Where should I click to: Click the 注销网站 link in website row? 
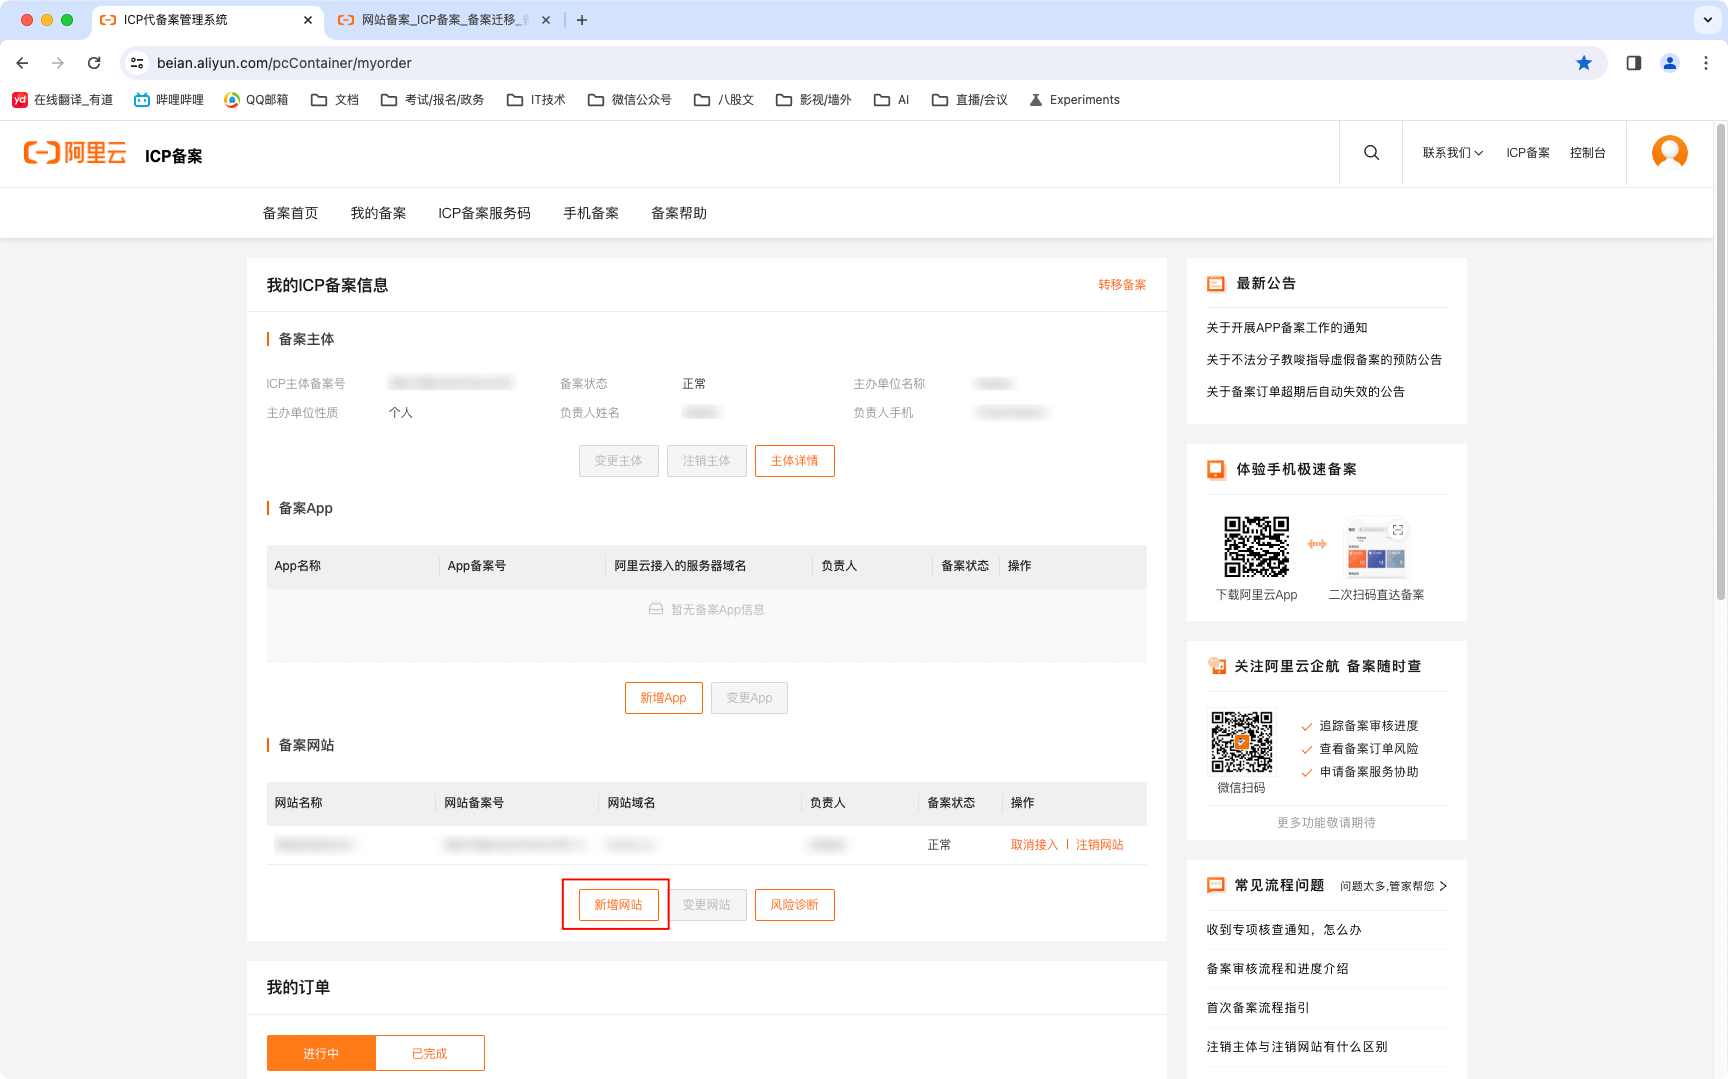1099,845
